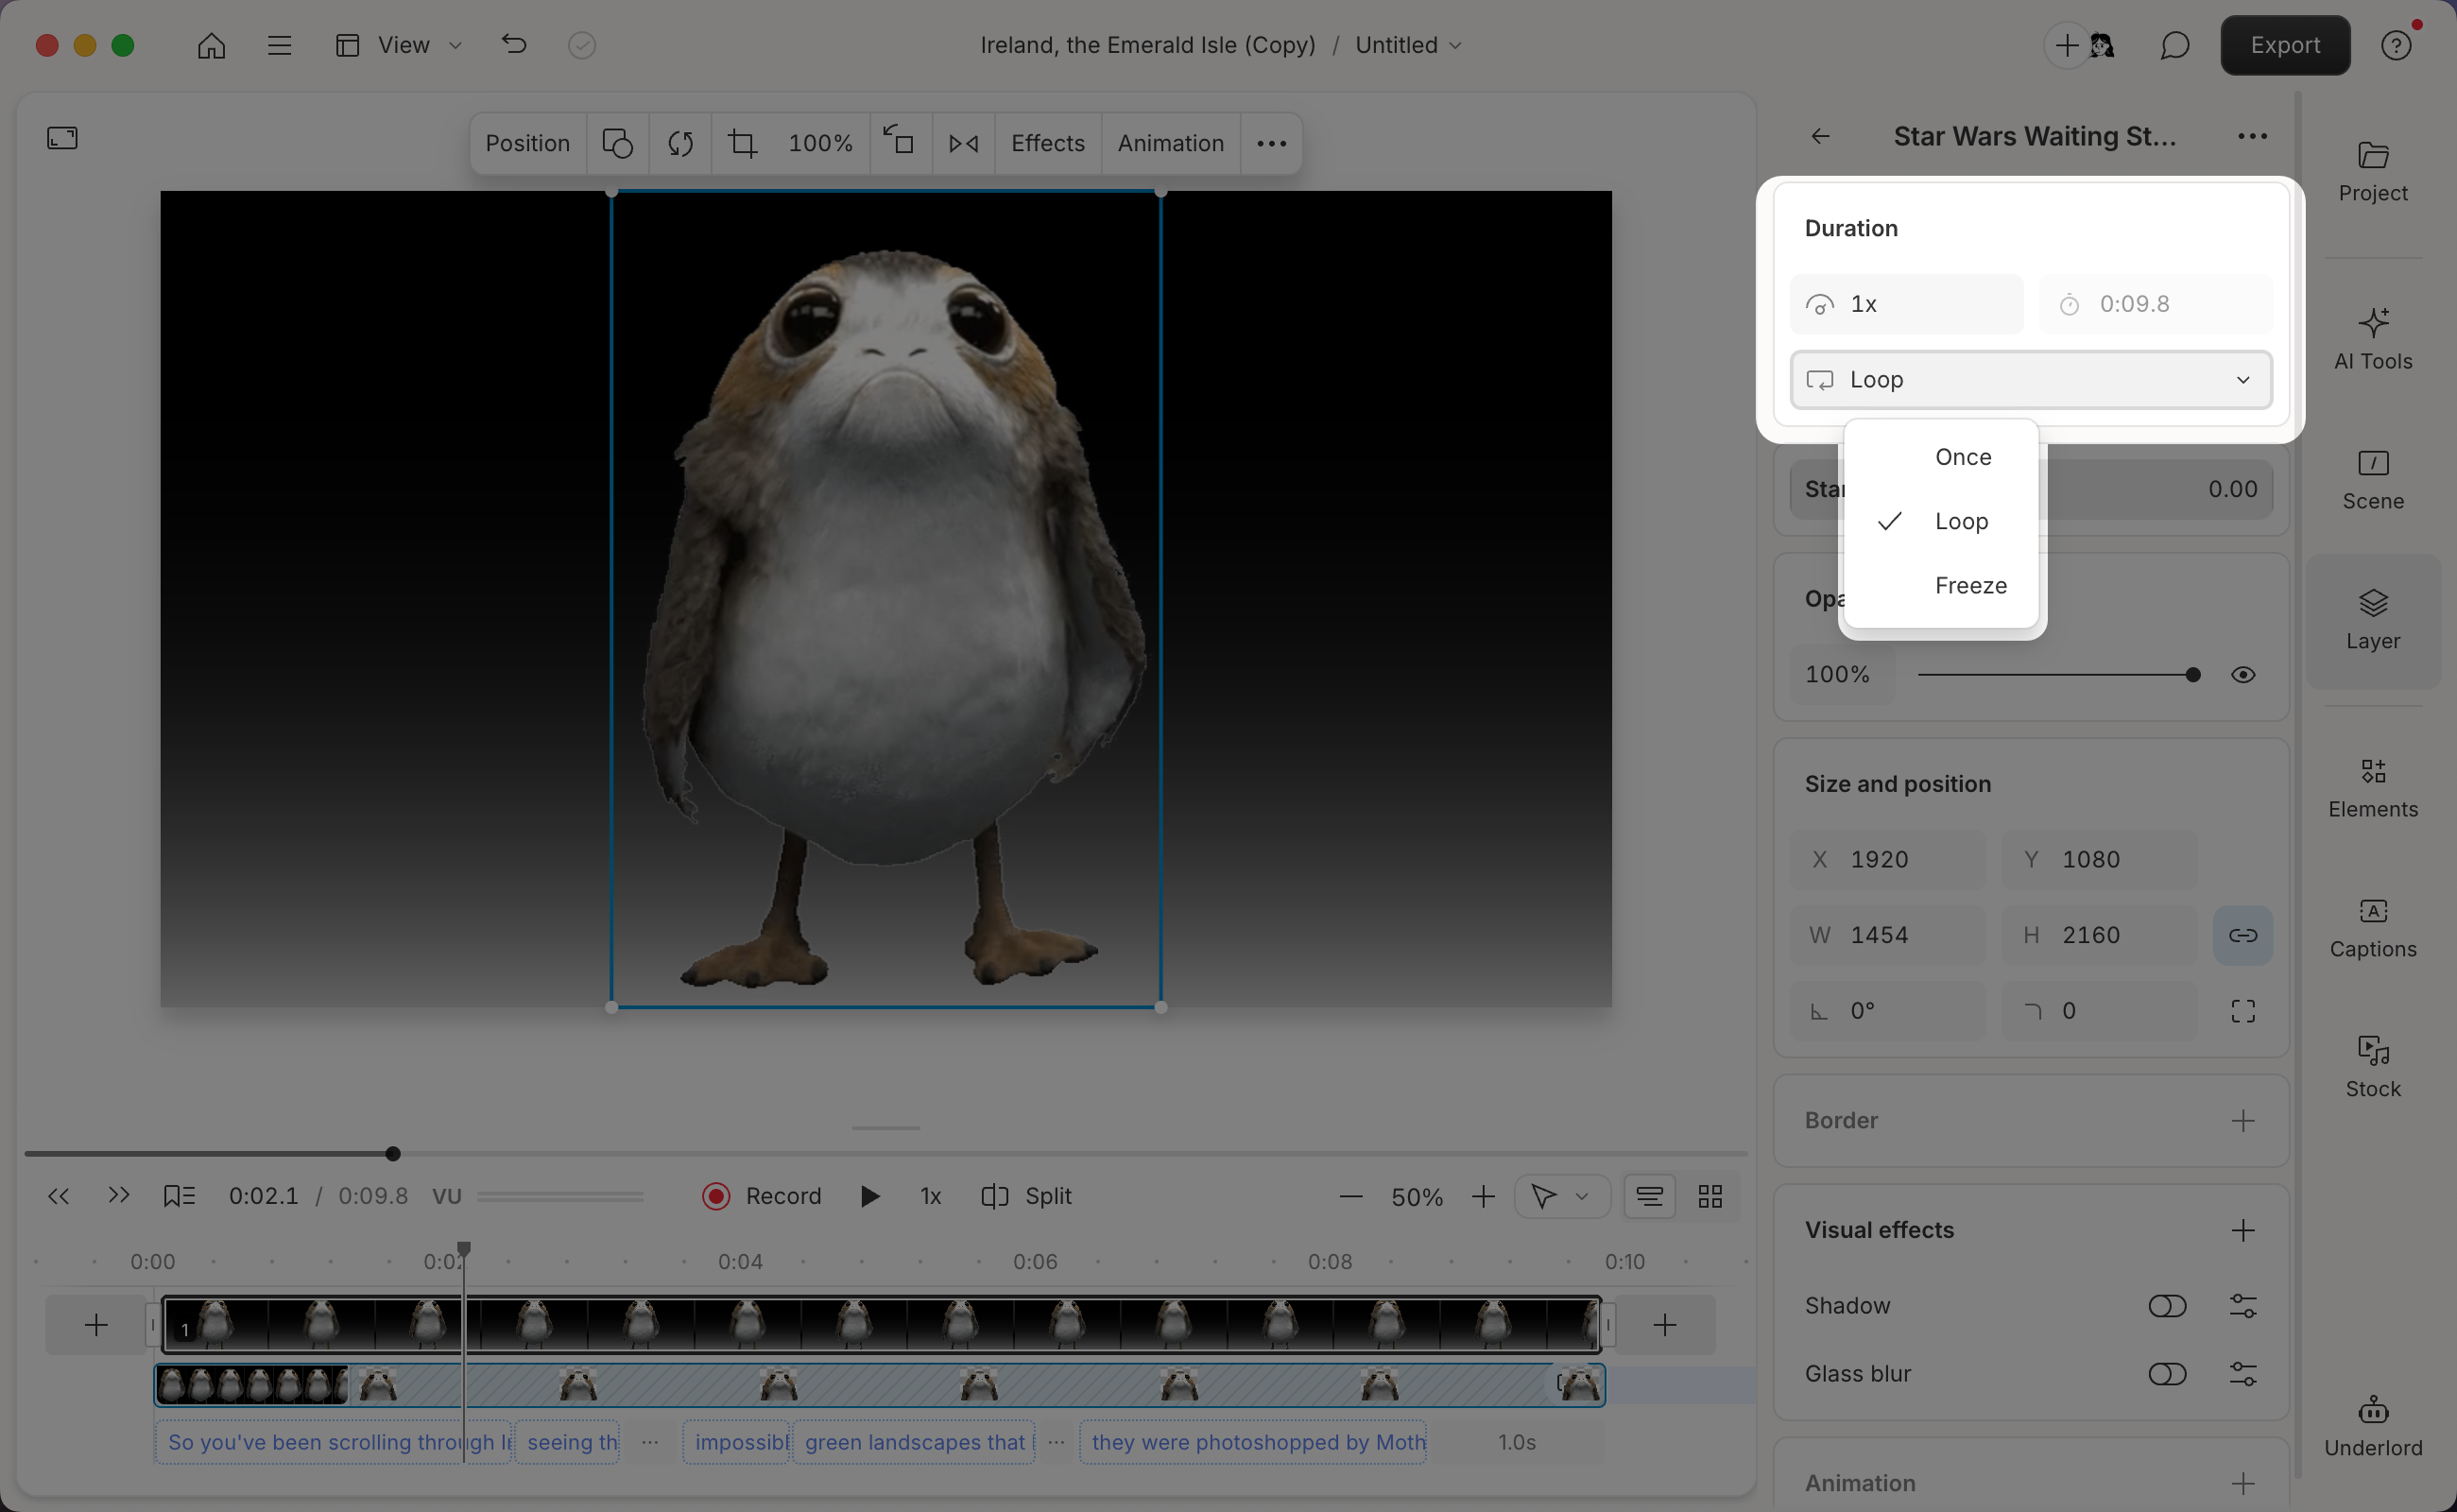
Task: Switch to timeline list view icon
Action: [1649, 1196]
